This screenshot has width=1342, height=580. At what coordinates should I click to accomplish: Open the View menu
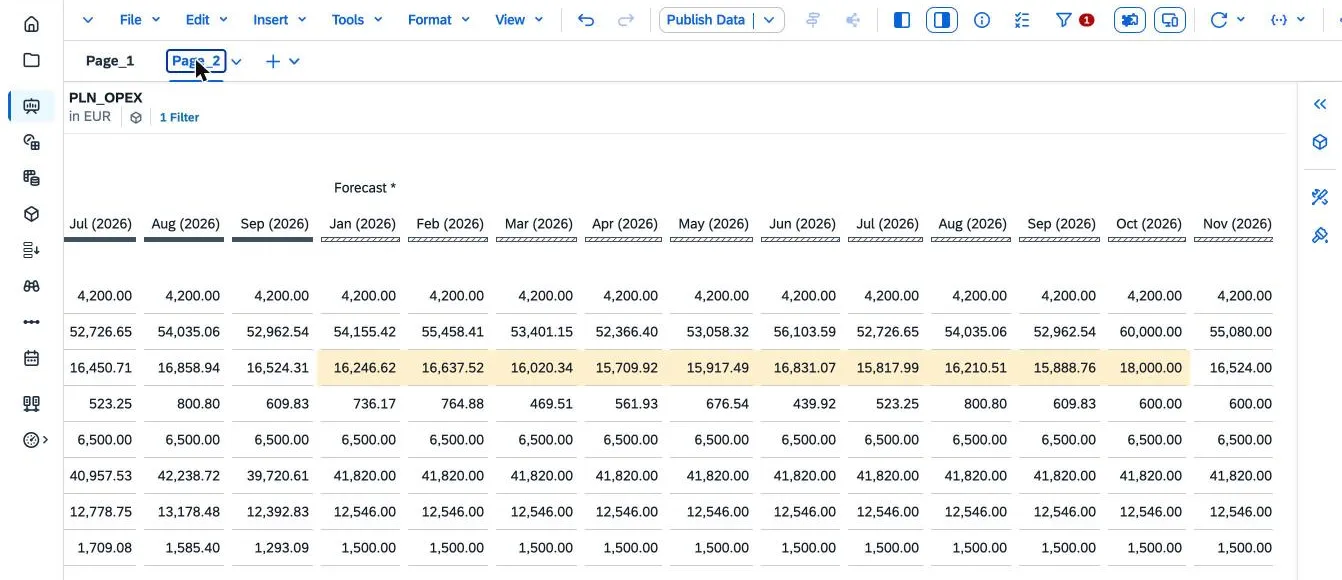[519, 20]
